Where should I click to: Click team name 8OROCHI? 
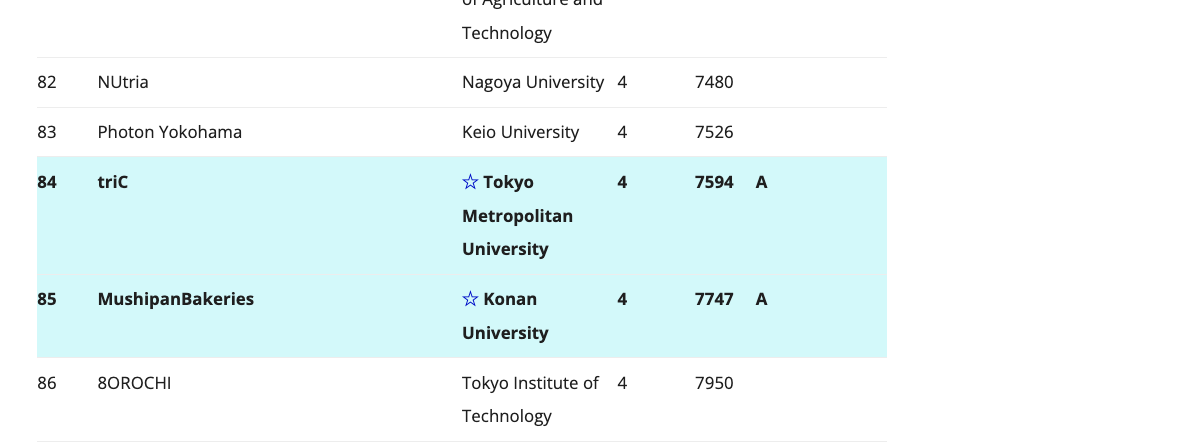pyautogui.click(x=134, y=382)
